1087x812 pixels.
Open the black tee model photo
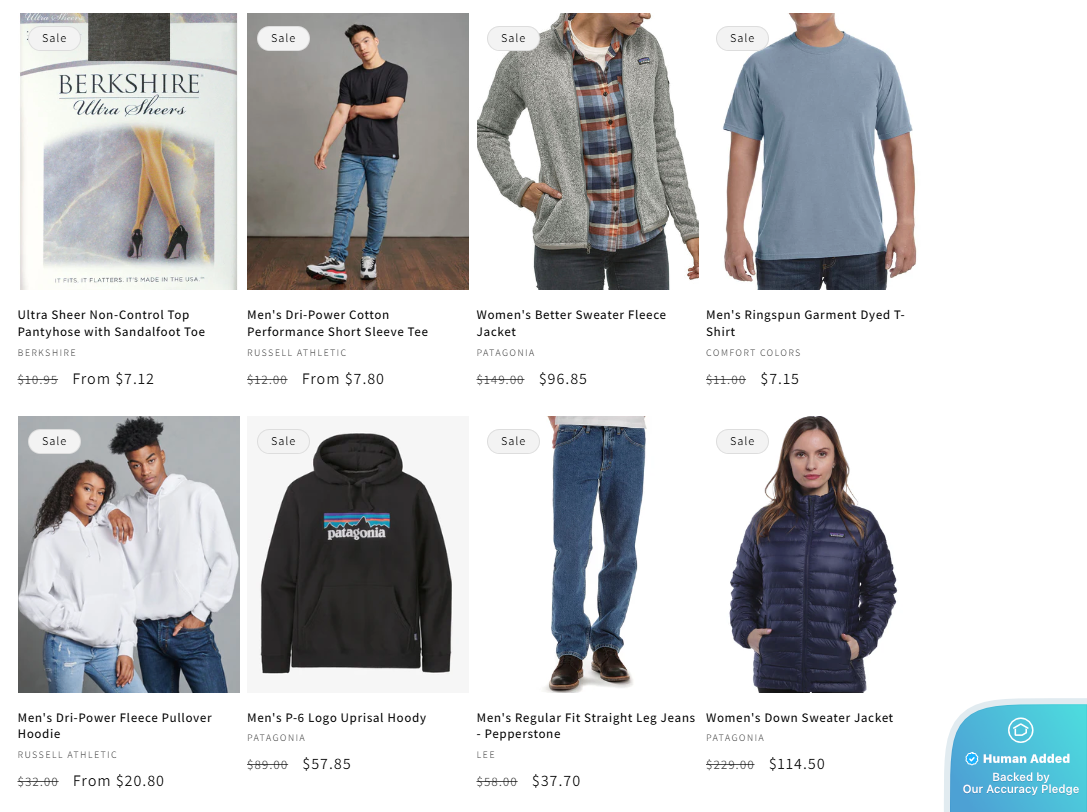pyautogui.click(x=358, y=151)
